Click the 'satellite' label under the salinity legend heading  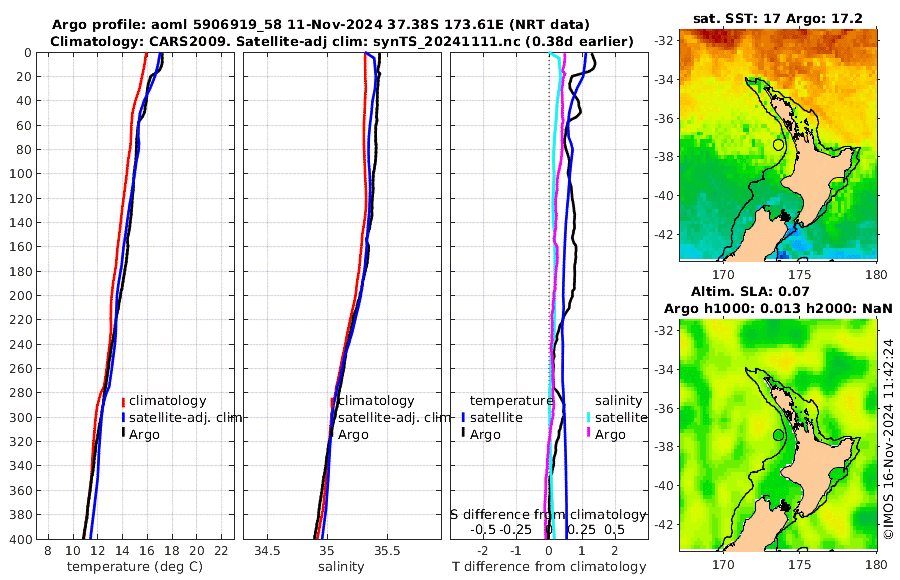tap(621, 417)
